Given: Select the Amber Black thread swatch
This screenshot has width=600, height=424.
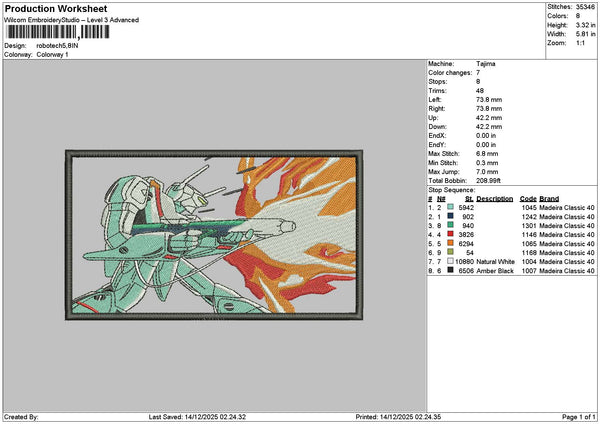Looking at the screenshot, I should (451, 270).
